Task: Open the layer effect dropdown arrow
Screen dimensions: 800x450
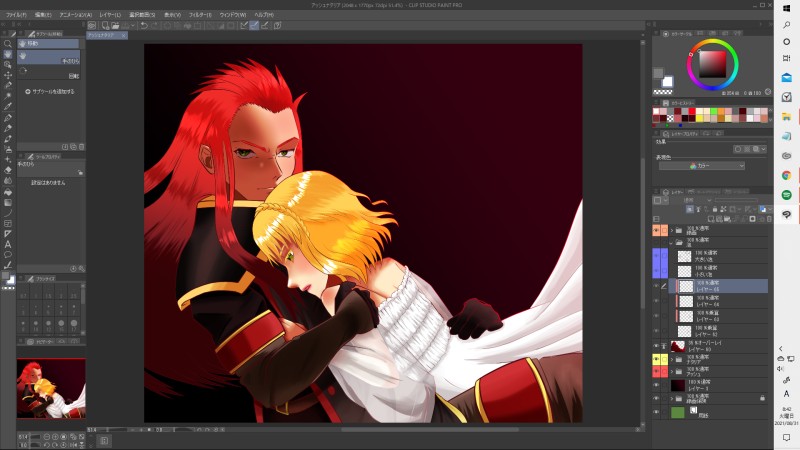Action: coord(763,149)
